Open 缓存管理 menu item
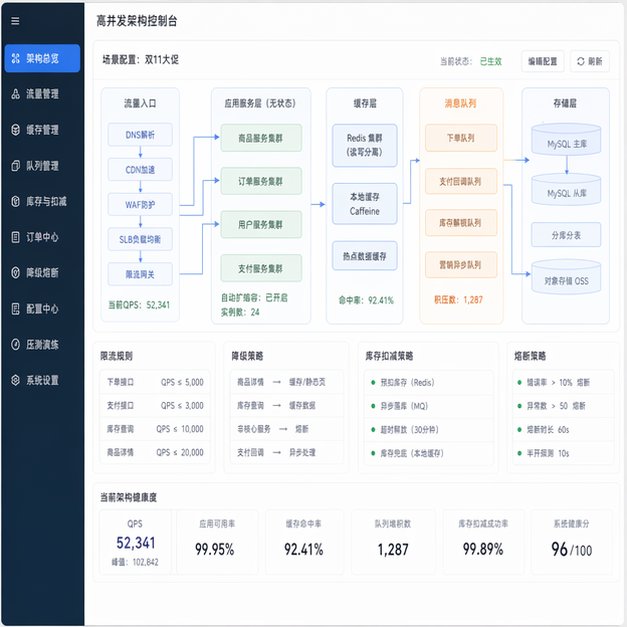Viewport: 627px width, 627px height. click(42, 130)
